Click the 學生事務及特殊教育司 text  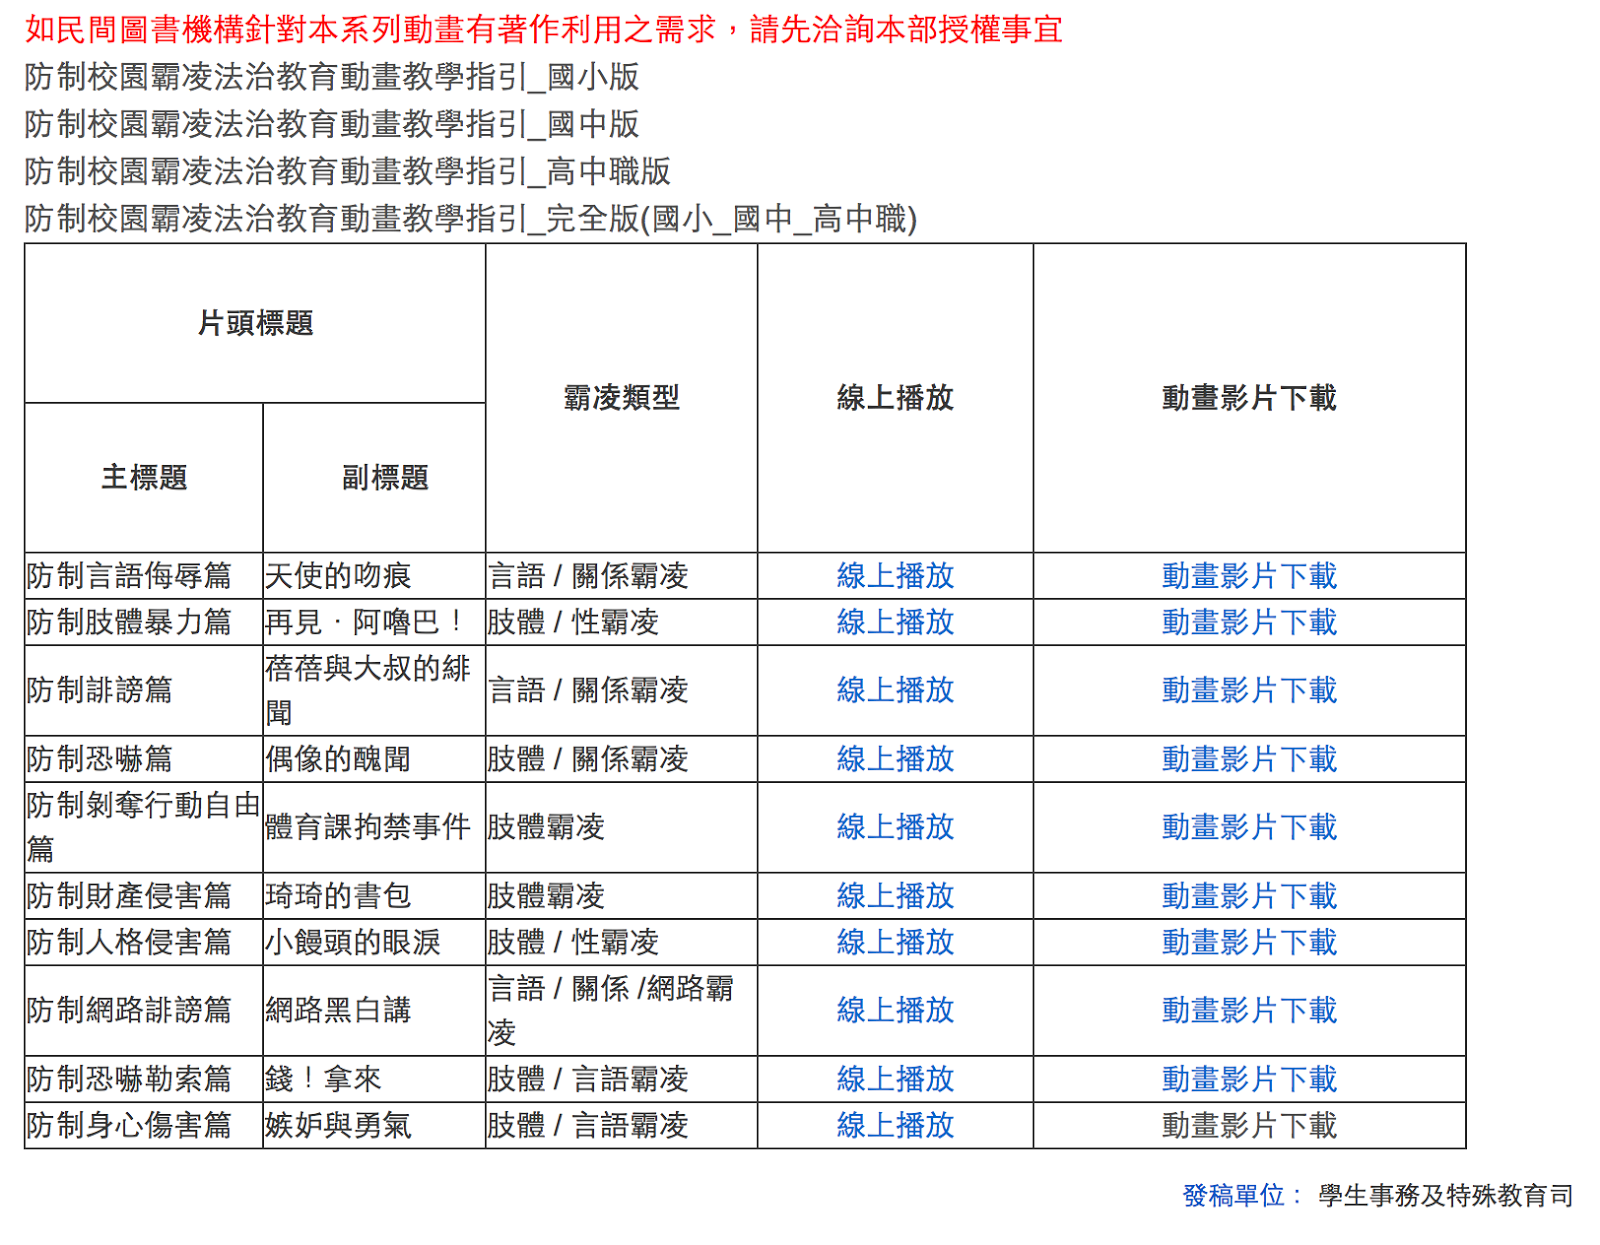tap(1445, 1195)
